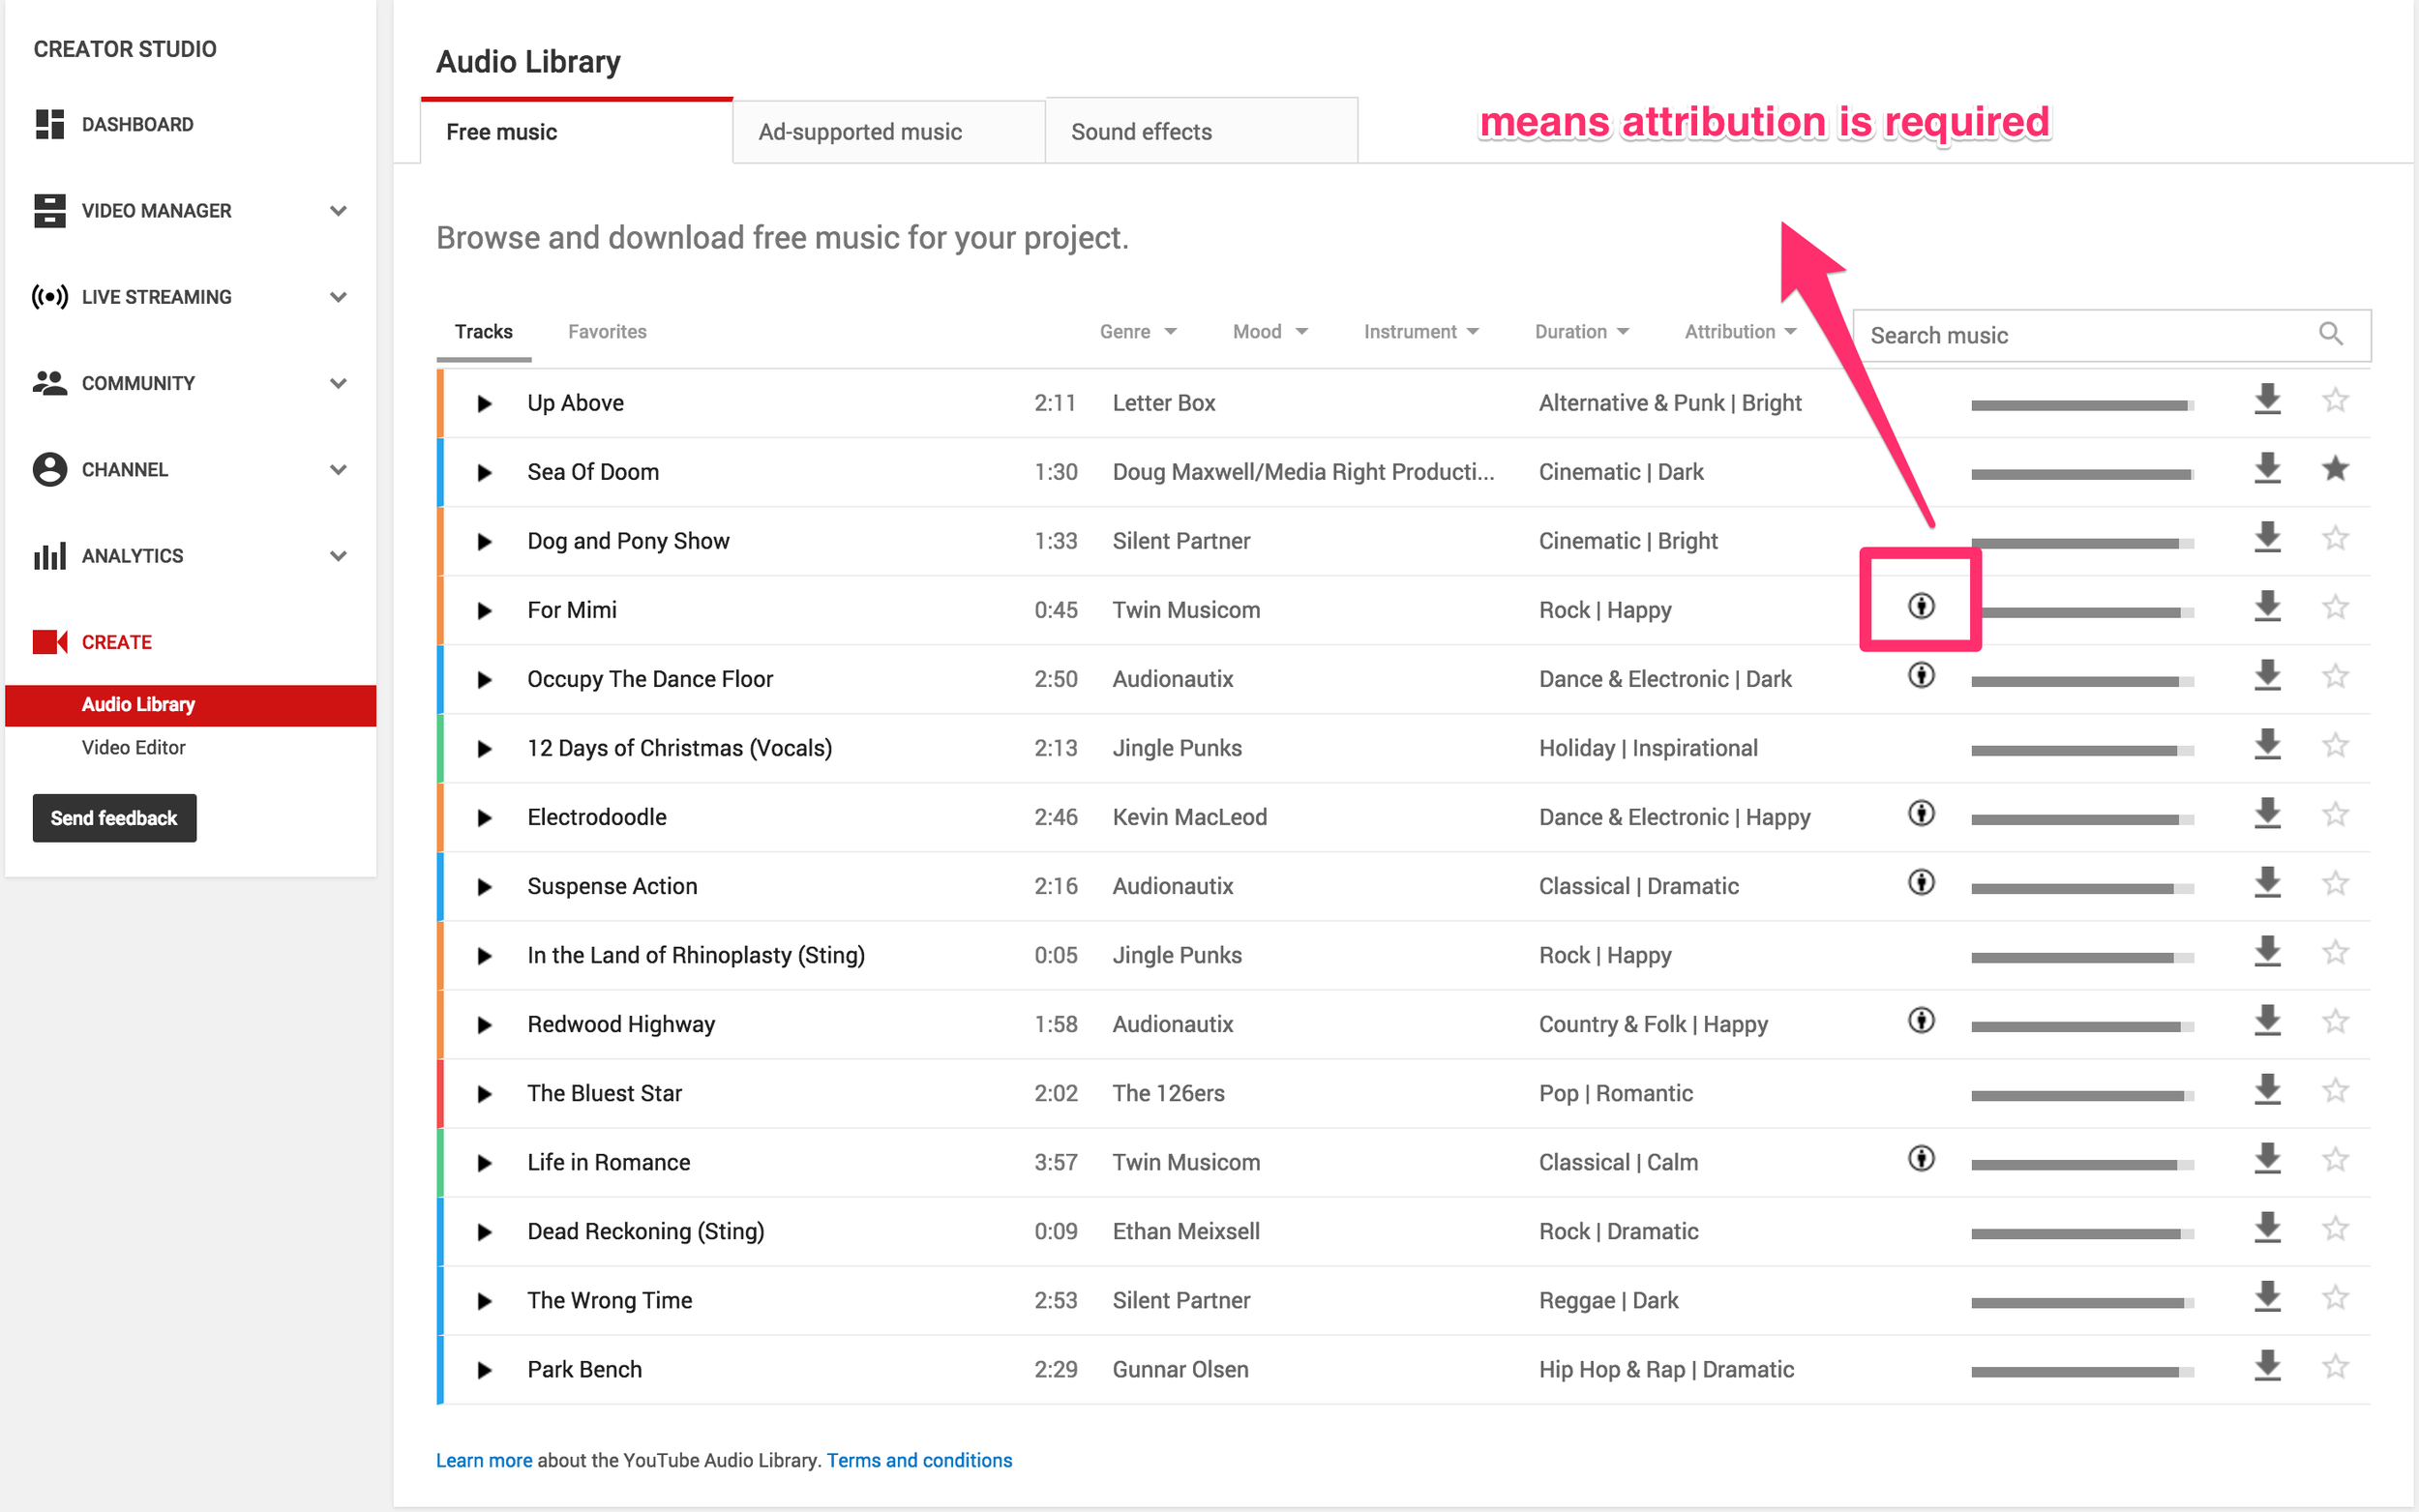Switch to Ad-supported music tab
The image size is (2419, 1512).
889,132
